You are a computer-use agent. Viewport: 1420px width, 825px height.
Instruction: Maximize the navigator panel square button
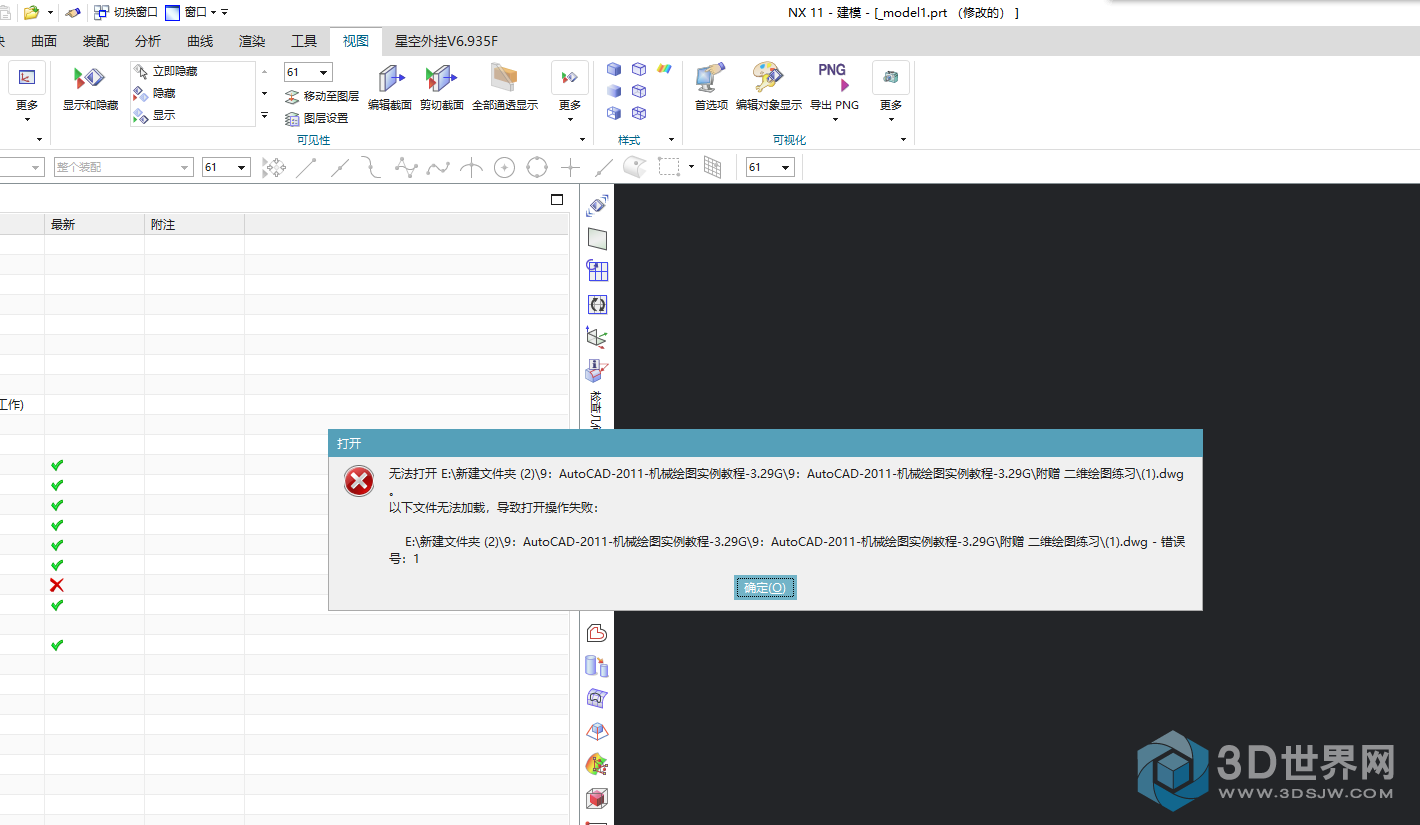557,200
